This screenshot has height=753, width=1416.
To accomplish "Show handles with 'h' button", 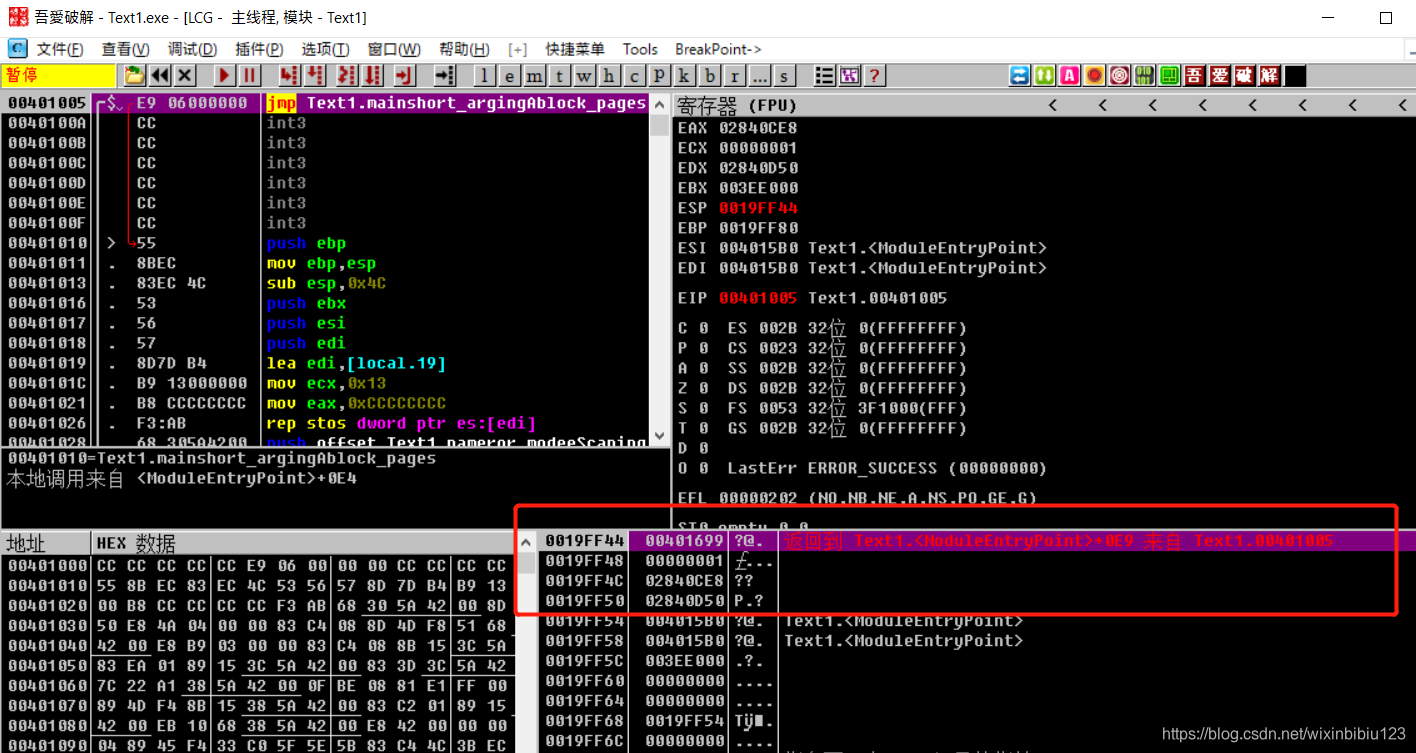I will click(610, 76).
